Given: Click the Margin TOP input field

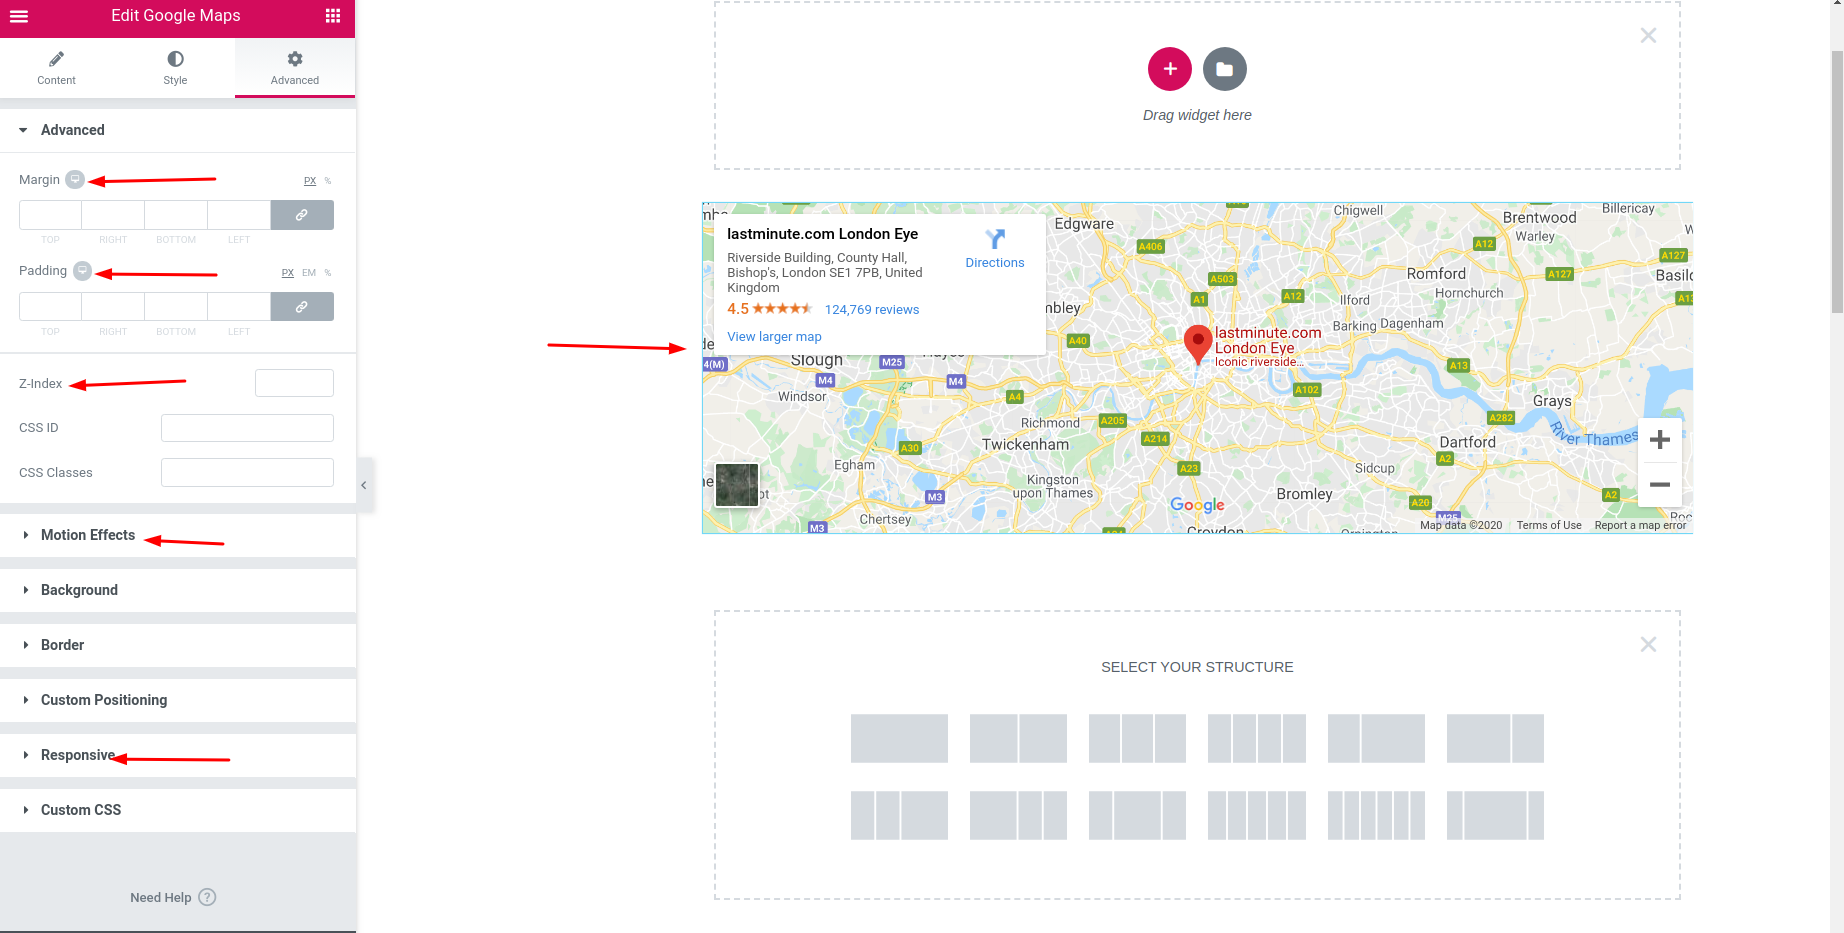Looking at the screenshot, I should [50, 215].
